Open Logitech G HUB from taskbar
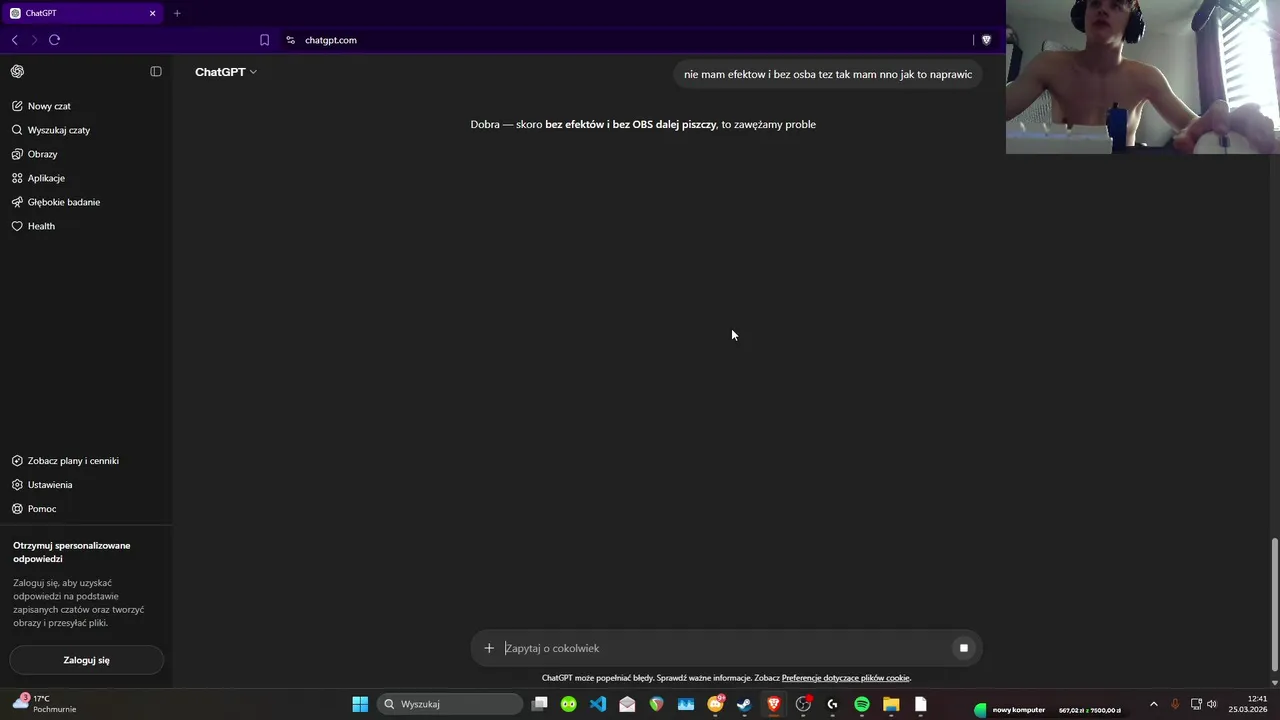This screenshot has width=1280, height=720. [x=832, y=704]
